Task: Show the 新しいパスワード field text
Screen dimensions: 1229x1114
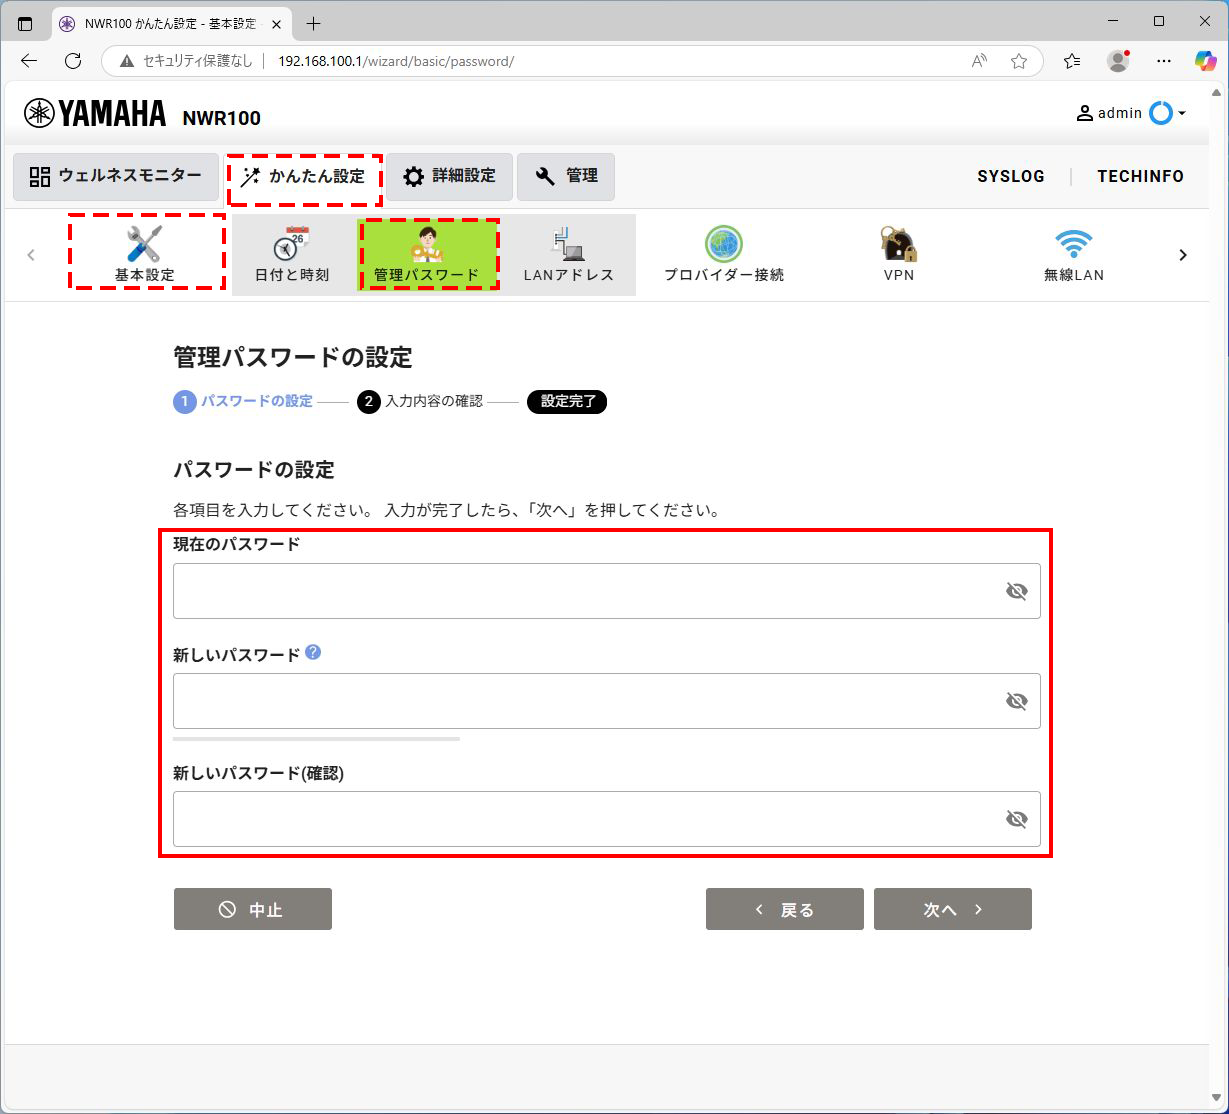Action: pos(1017,700)
